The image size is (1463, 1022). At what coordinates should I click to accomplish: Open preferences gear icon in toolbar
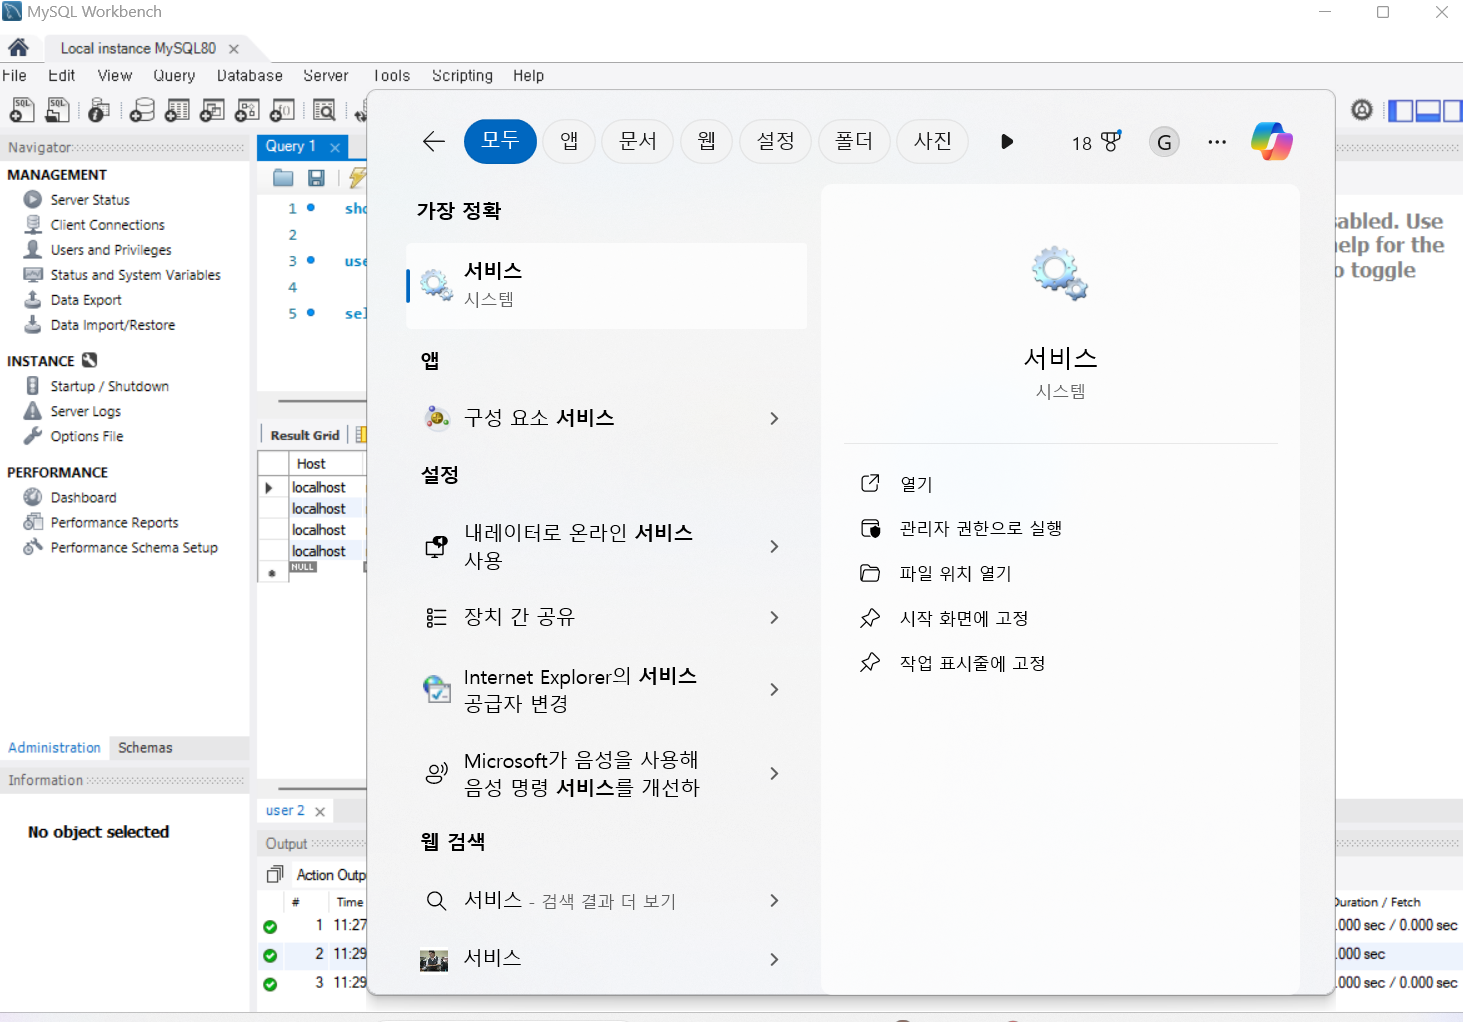[1362, 110]
